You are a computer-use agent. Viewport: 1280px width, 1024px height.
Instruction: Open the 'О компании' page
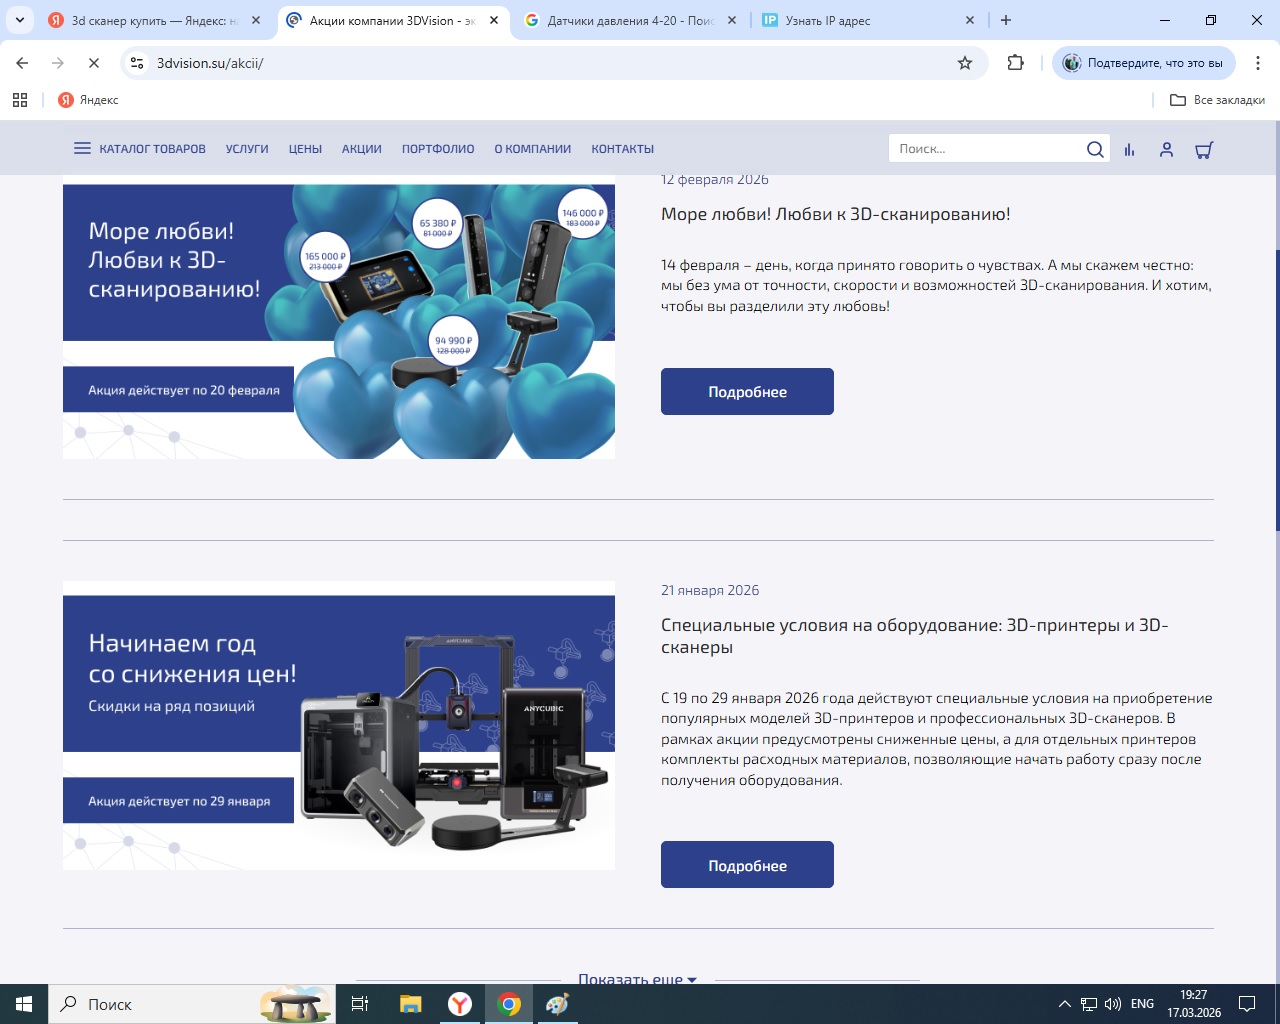533,149
